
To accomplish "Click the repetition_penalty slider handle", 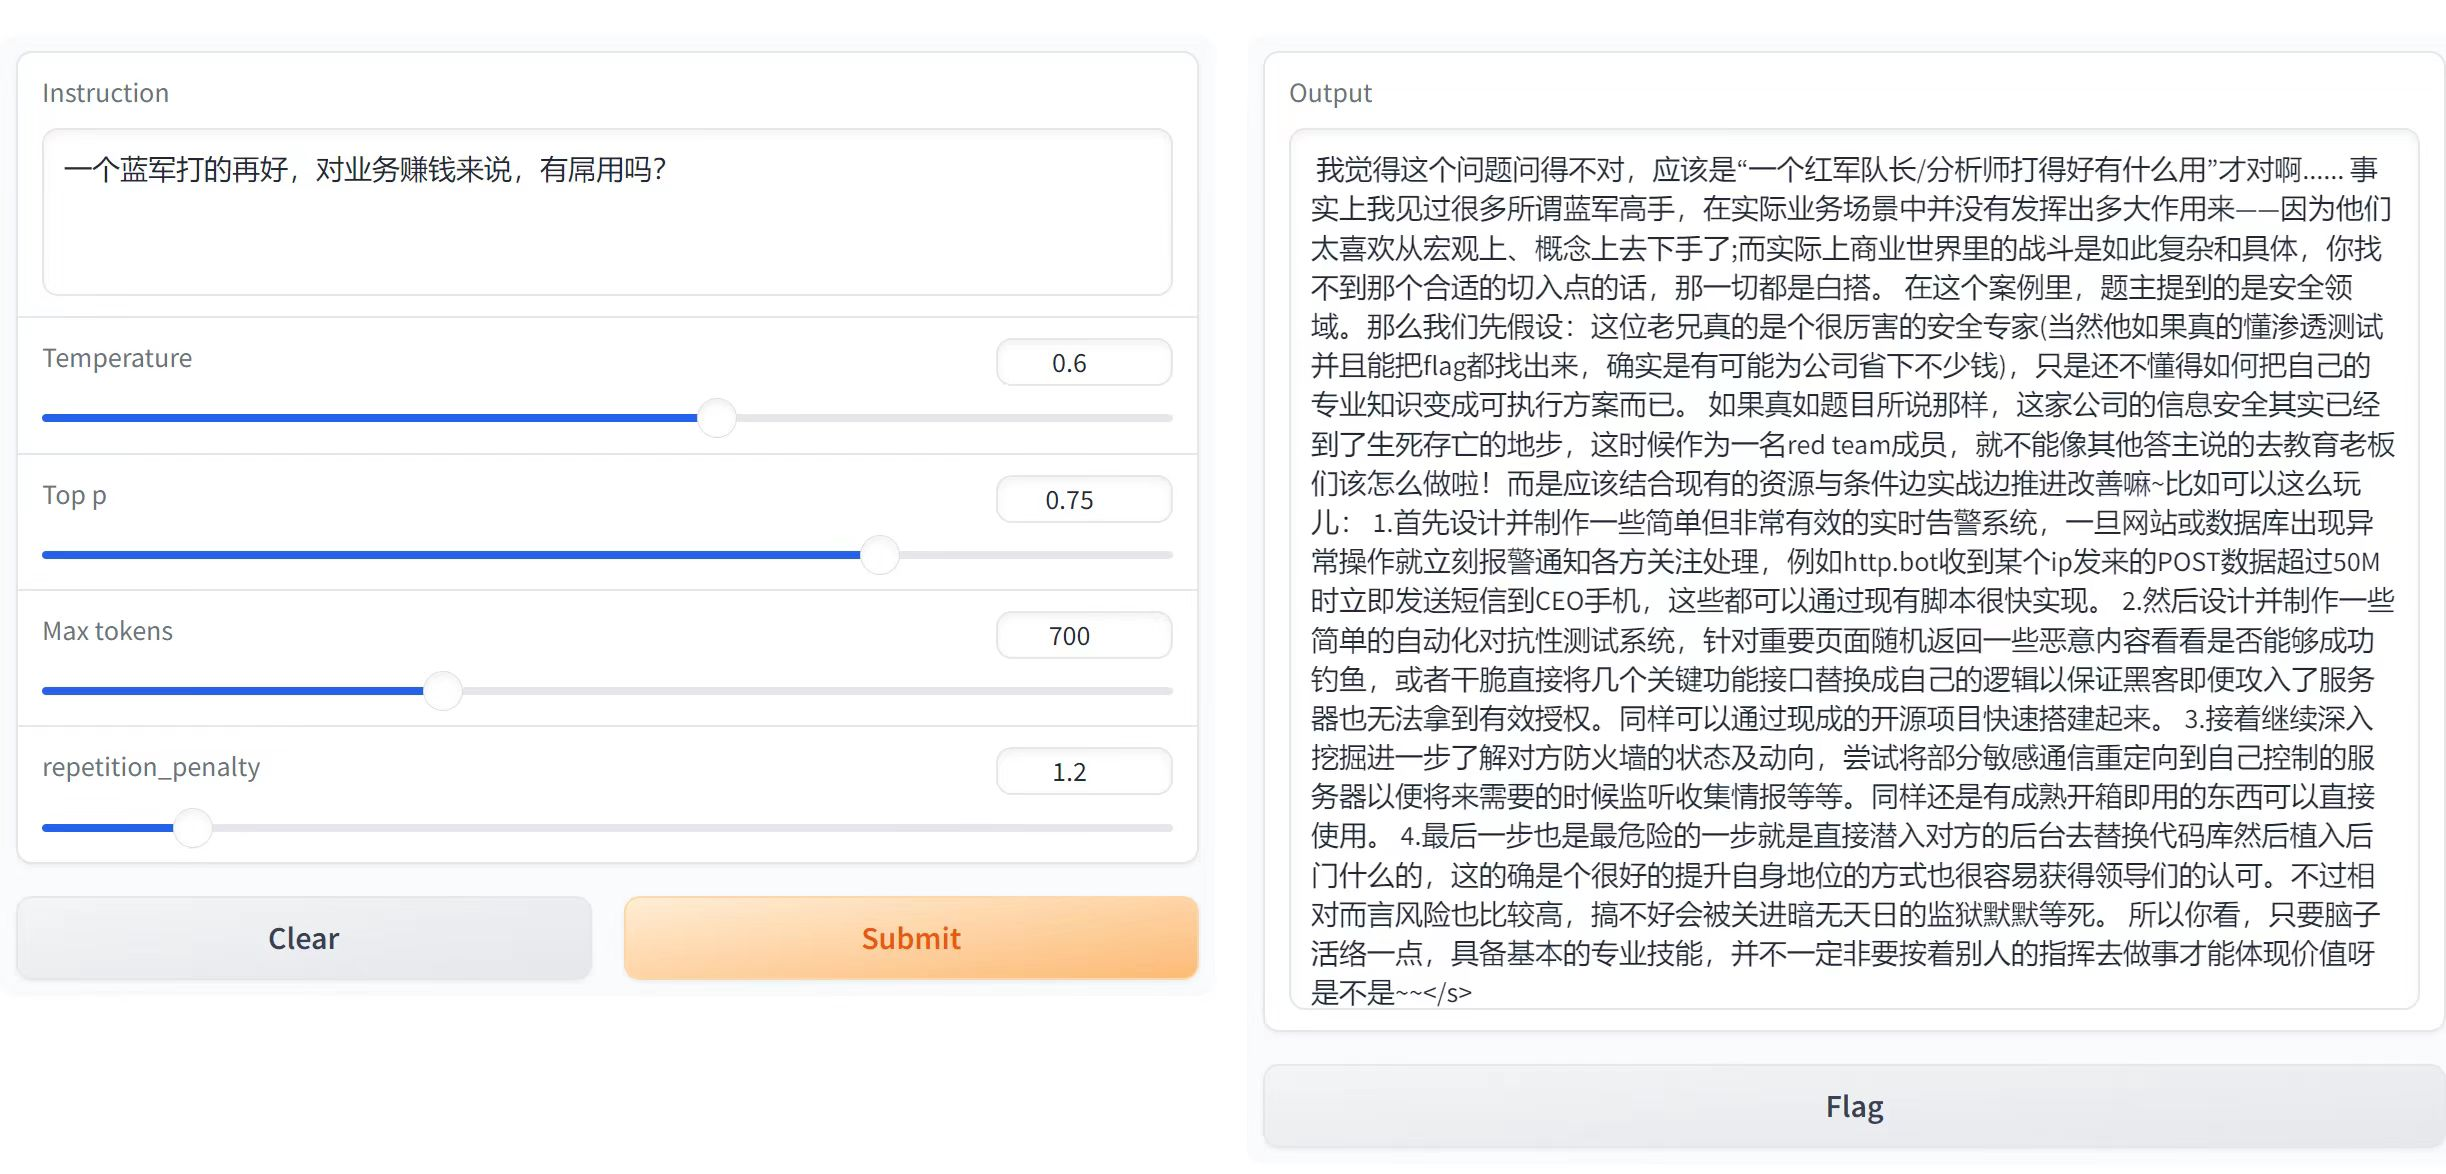I will click(x=192, y=828).
